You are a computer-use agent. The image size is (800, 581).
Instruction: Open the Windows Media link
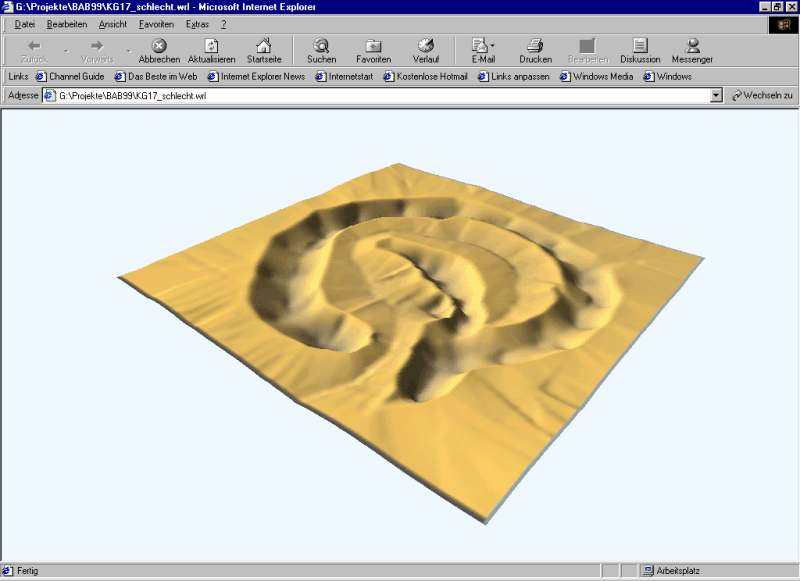point(597,76)
